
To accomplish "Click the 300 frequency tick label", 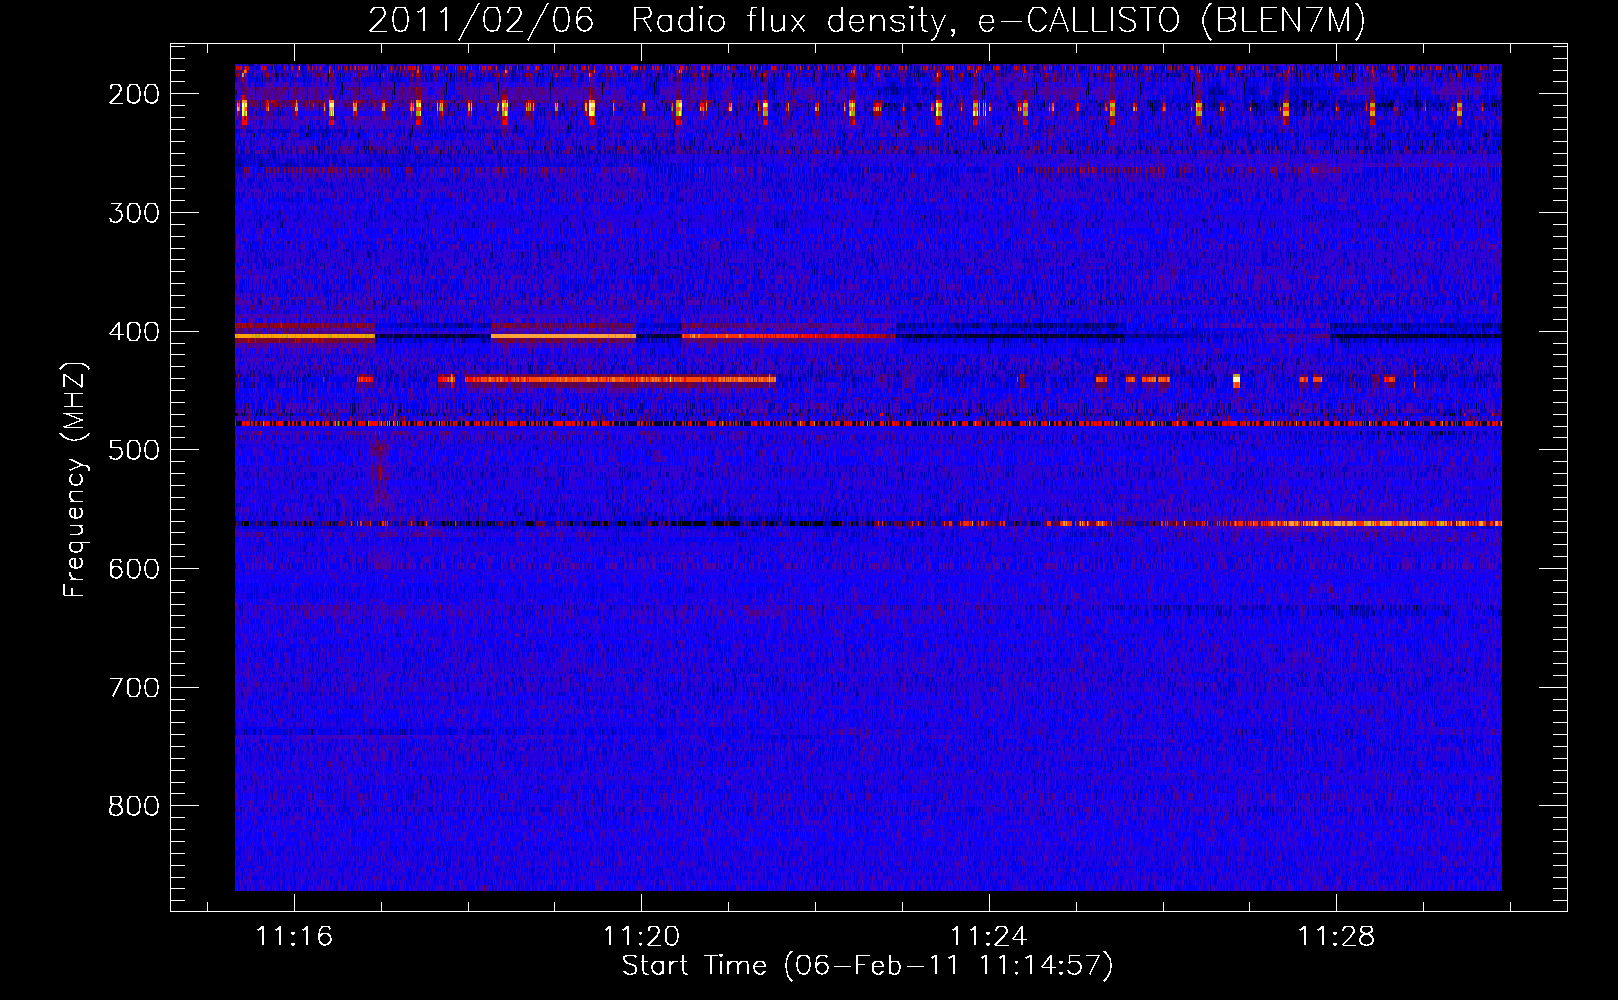I will pos(134,213).
